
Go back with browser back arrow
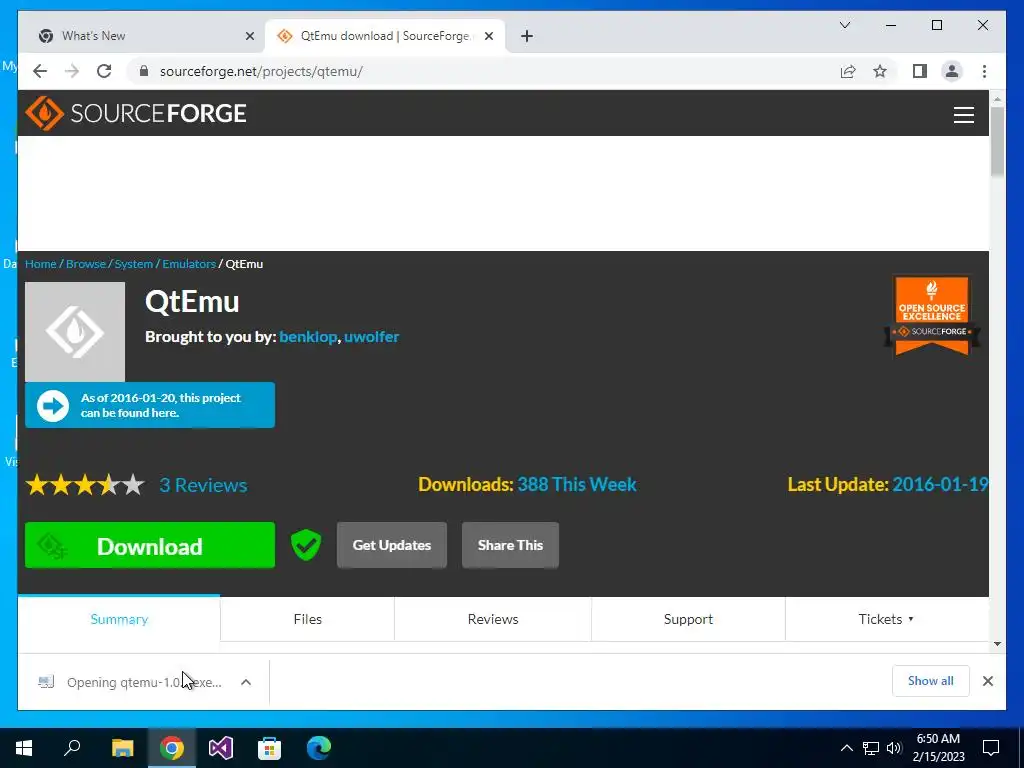click(x=40, y=71)
